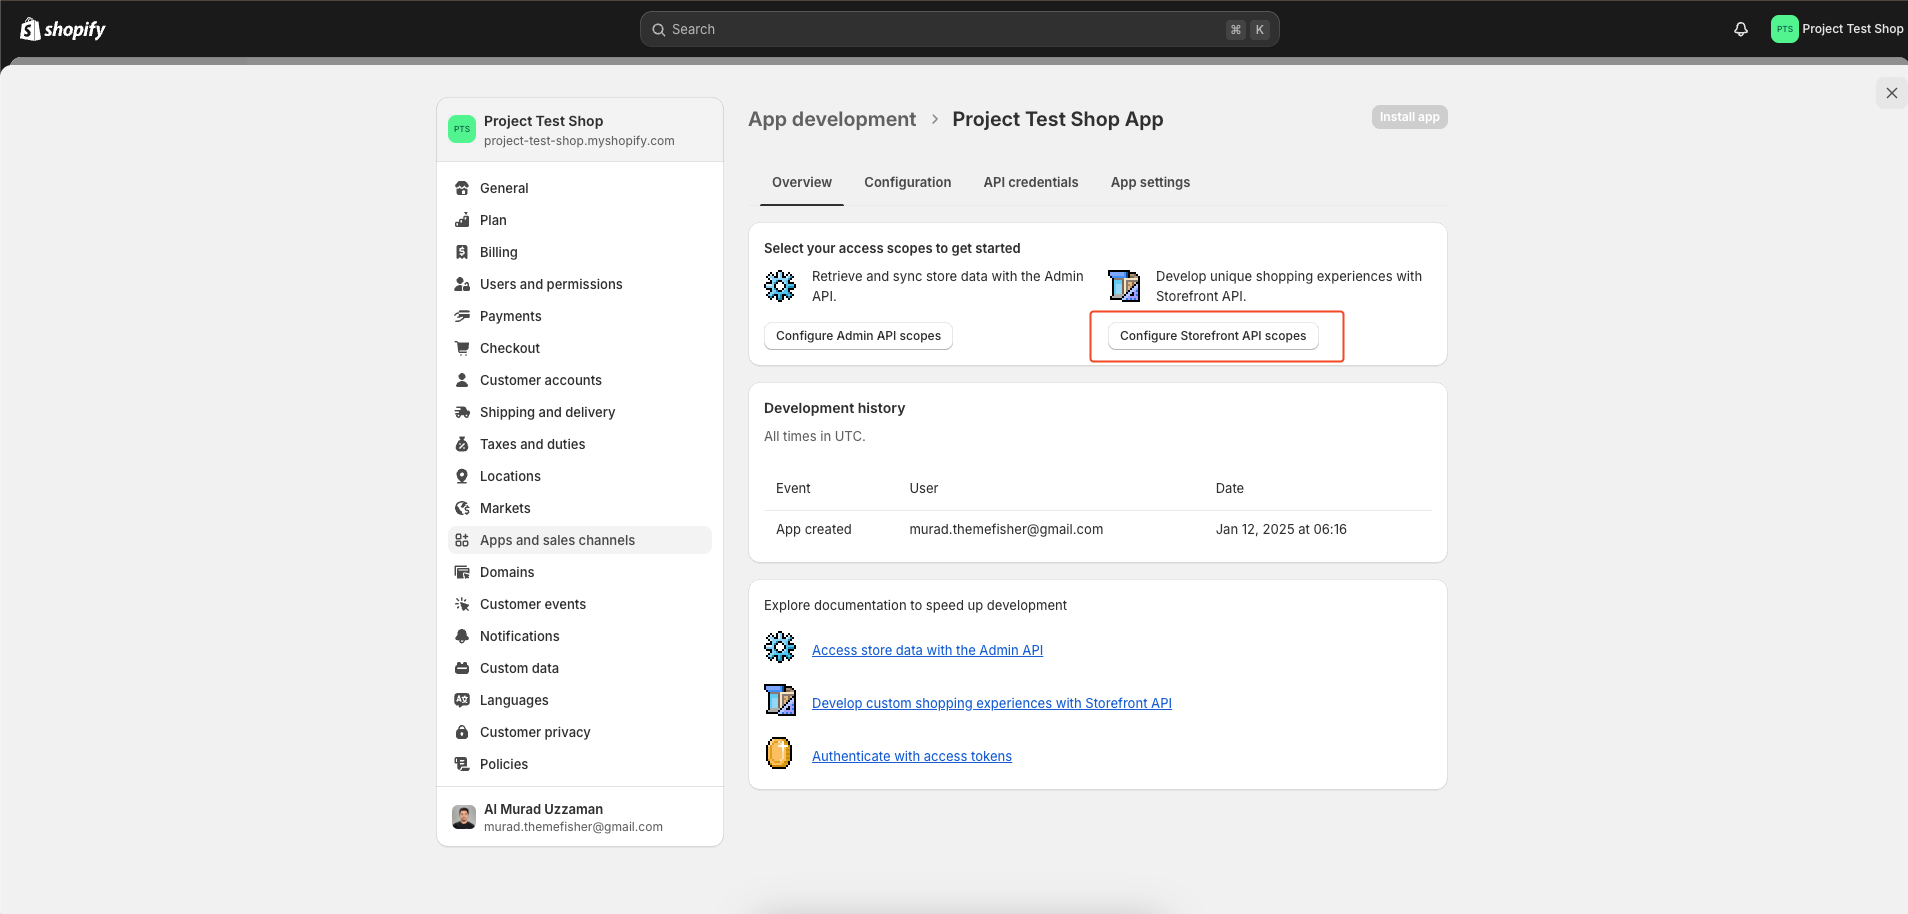Open Develop custom shopping experiences link
This screenshot has height=914, width=1908.
(992, 703)
